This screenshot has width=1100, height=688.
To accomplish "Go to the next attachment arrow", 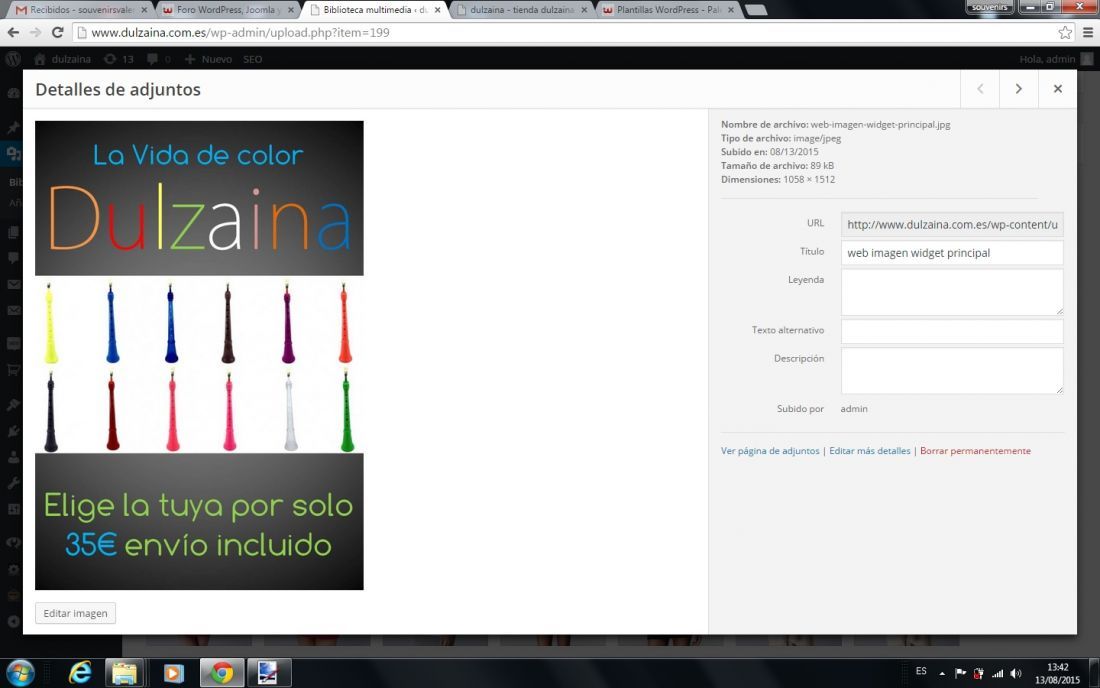I will pos(1019,89).
